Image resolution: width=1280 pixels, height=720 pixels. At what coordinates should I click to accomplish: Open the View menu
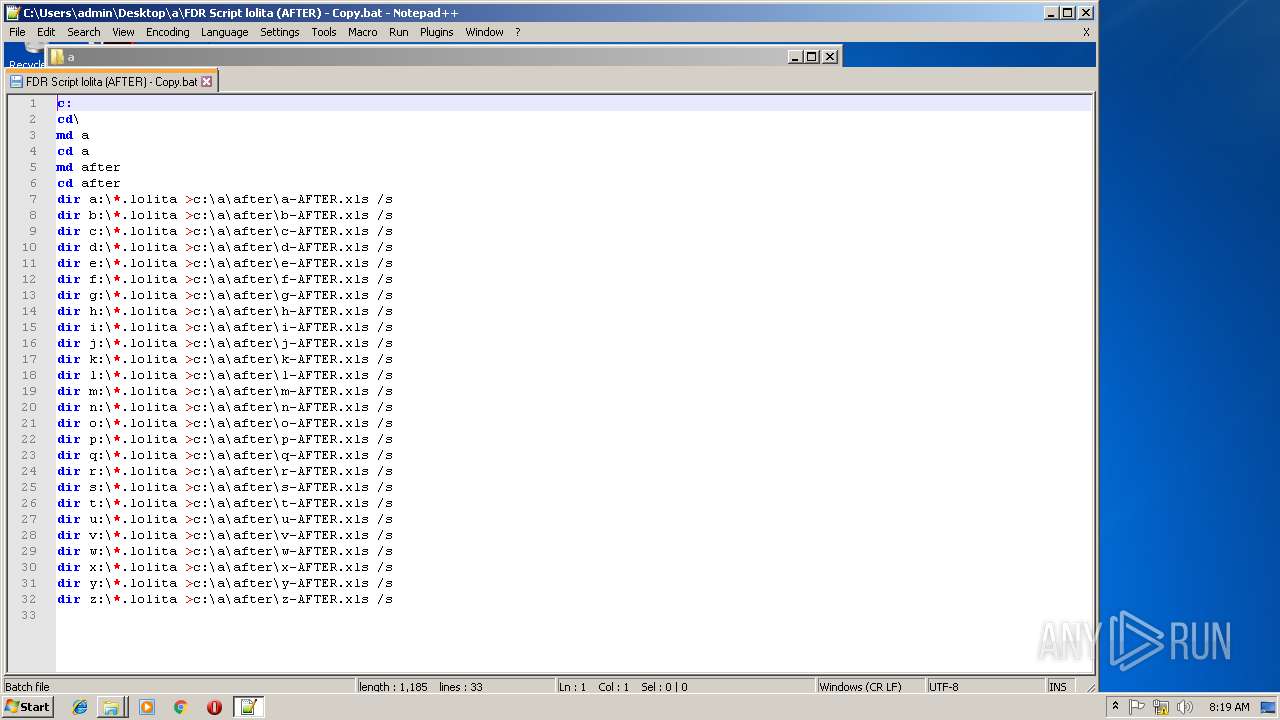[x=123, y=32]
